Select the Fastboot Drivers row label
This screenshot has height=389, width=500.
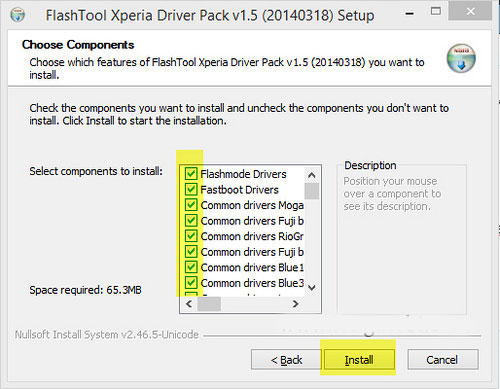pyautogui.click(x=239, y=190)
